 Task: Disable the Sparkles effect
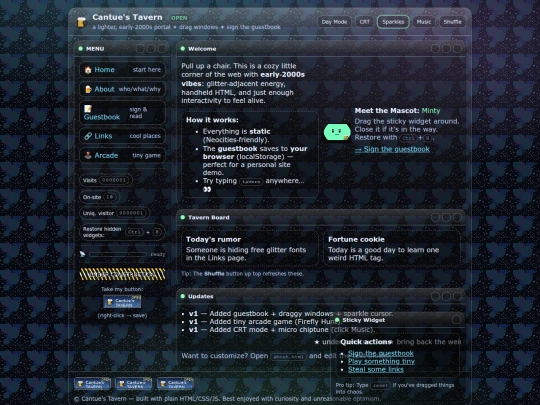pos(393,22)
